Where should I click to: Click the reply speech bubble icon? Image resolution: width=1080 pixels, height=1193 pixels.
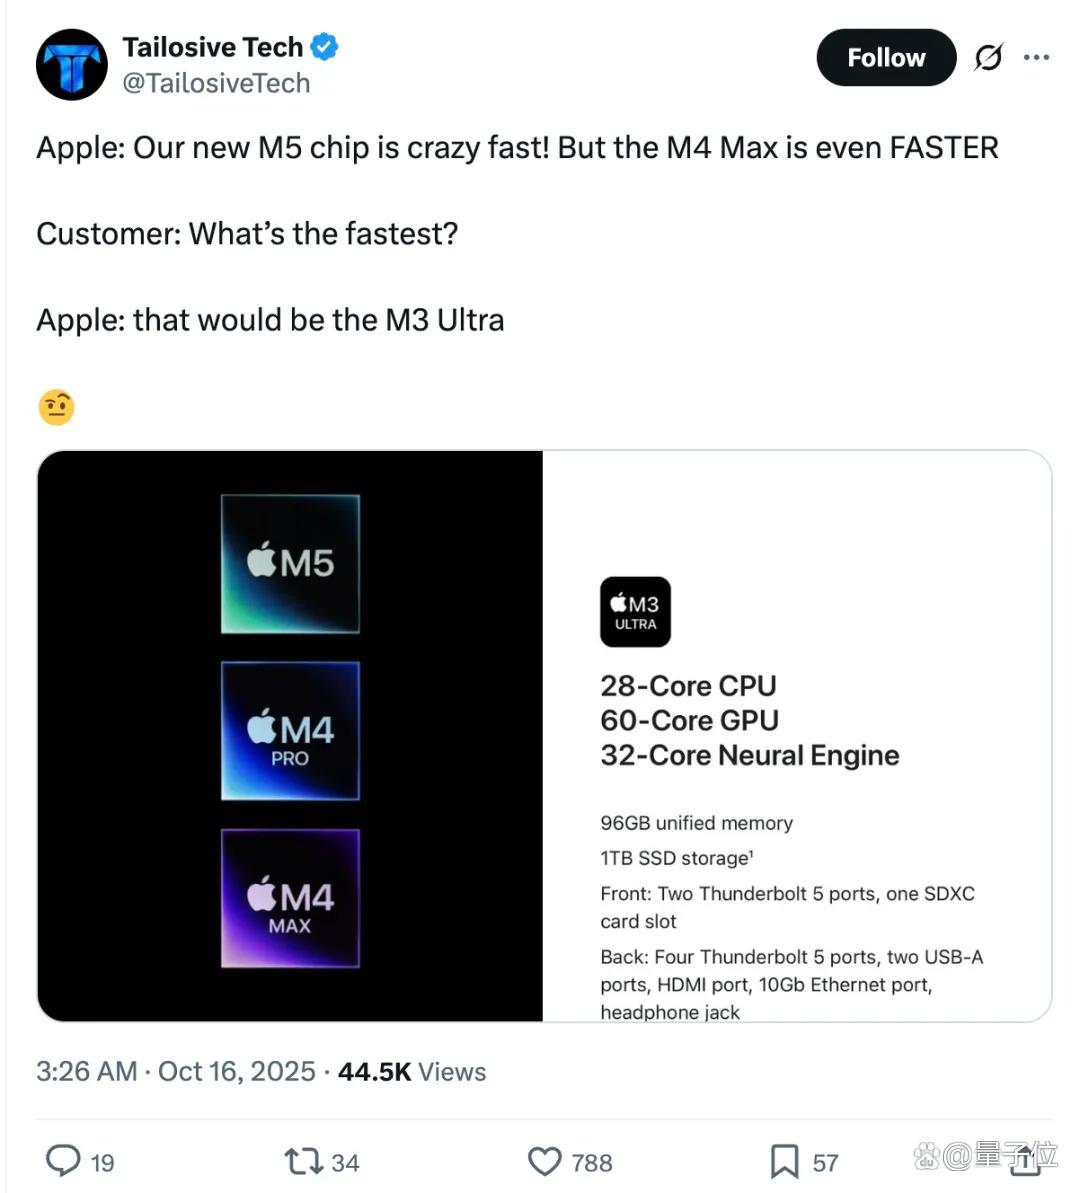(63, 1161)
